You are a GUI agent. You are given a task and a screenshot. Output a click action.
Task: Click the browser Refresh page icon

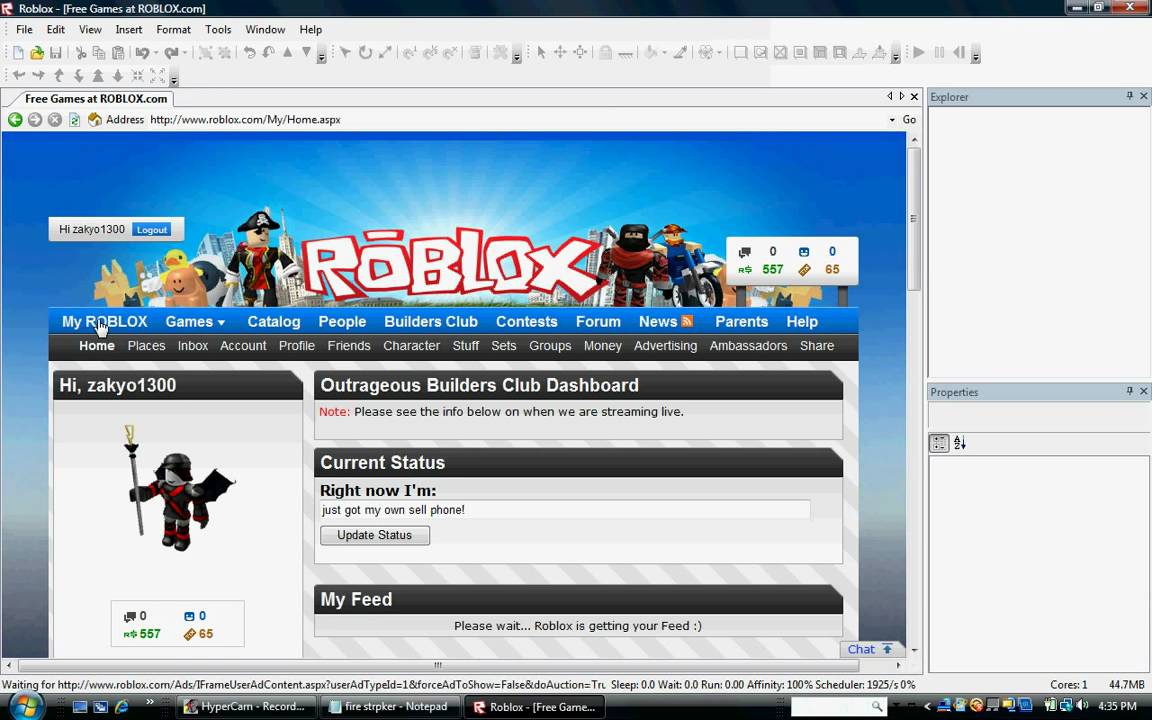pyautogui.click(x=74, y=120)
